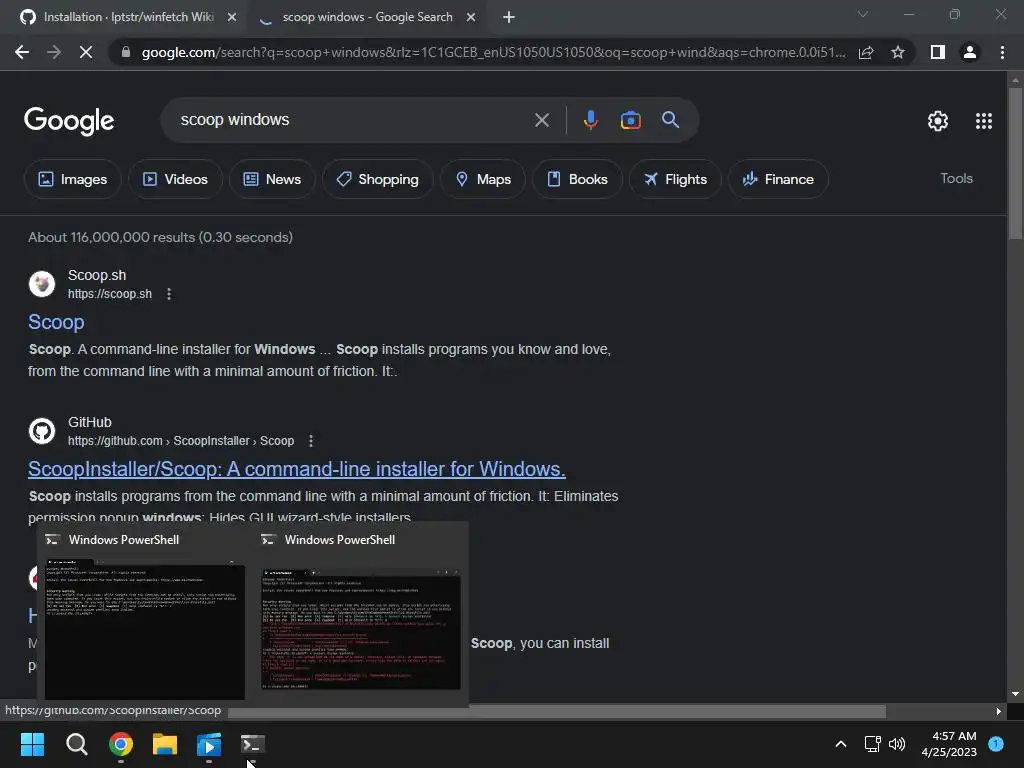This screenshot has width=1024, height=768.
Task: Click Scoop.sh site favicon
Action: 42,284
